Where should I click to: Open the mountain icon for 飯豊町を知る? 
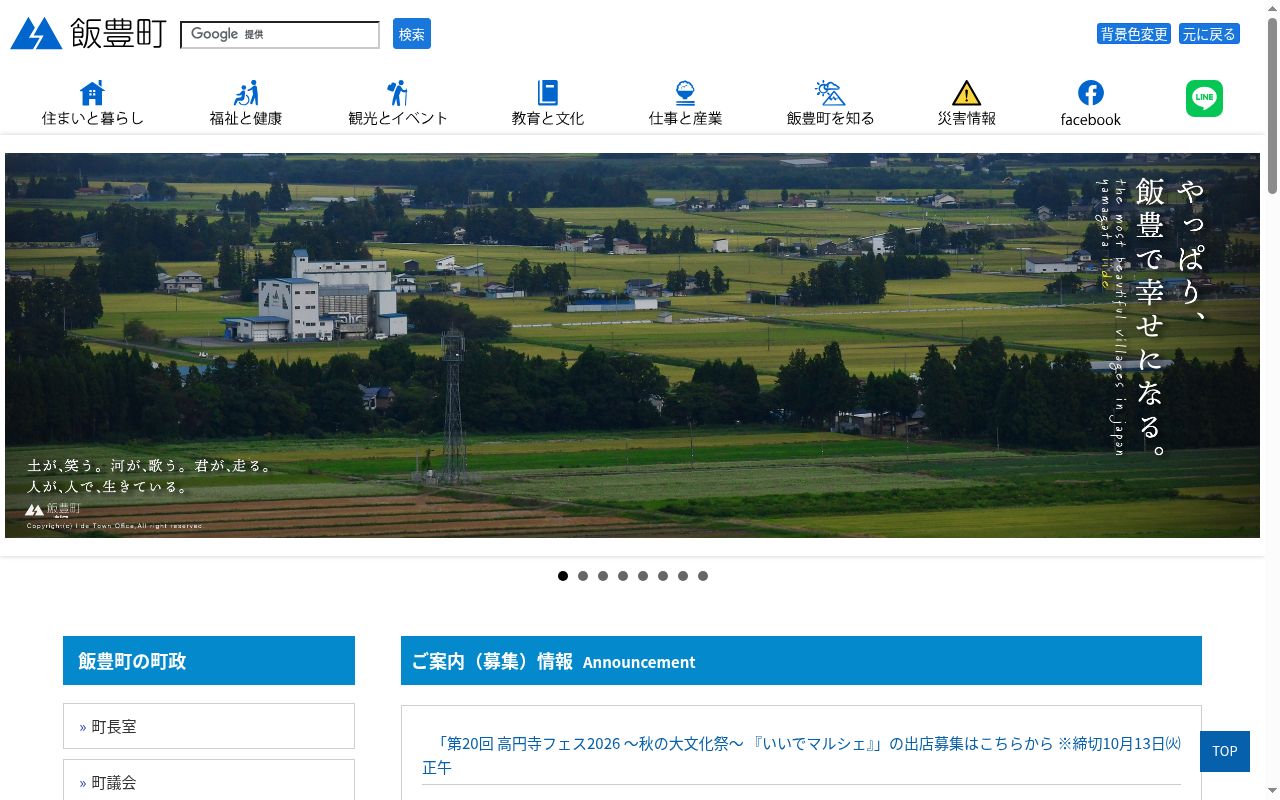(x=830, y=93)
